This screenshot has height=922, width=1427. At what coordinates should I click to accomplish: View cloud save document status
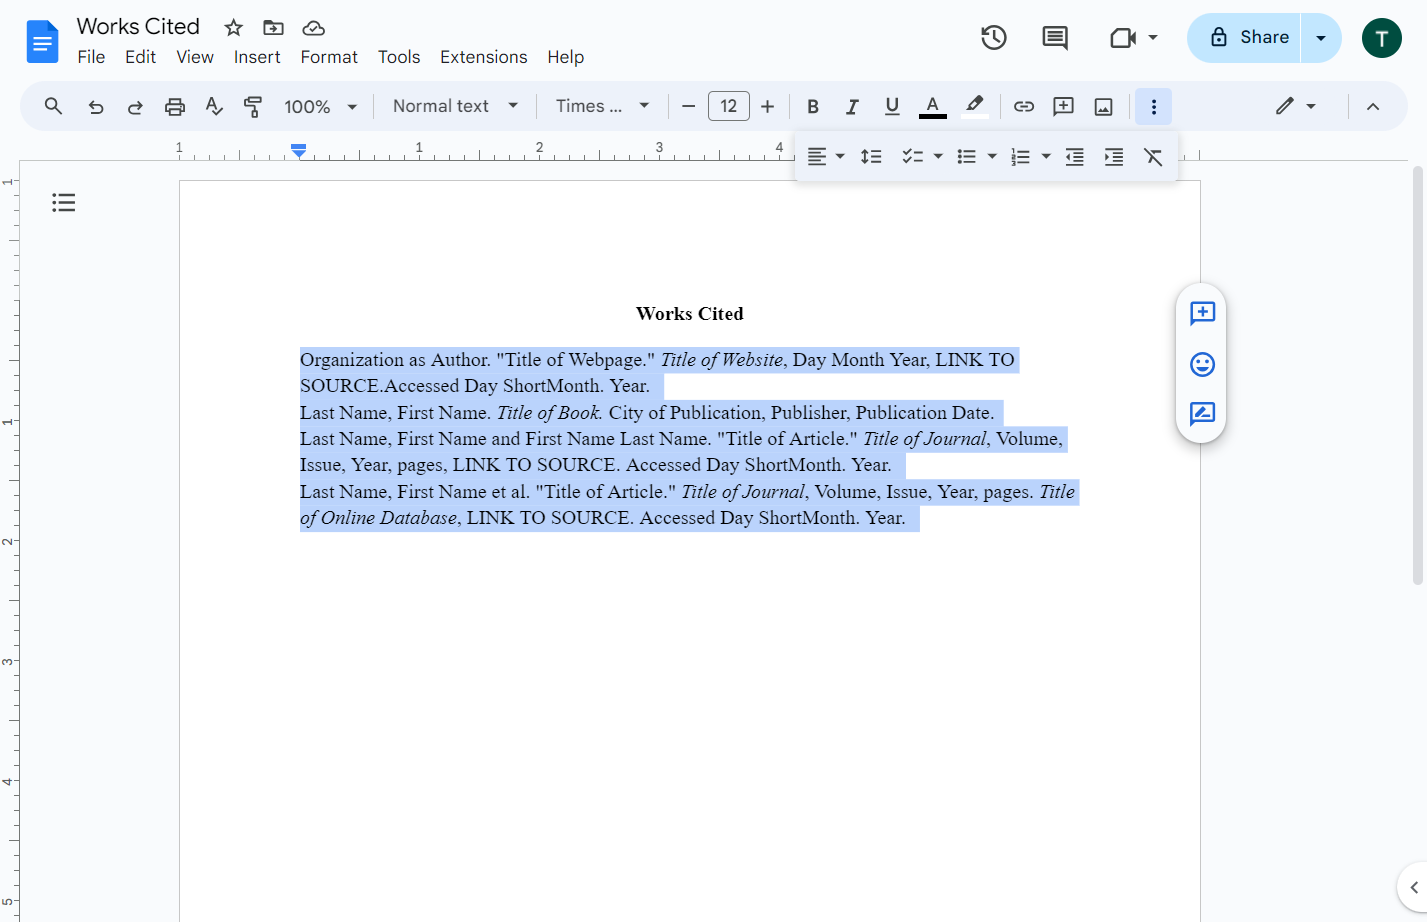tap(313, 27)
